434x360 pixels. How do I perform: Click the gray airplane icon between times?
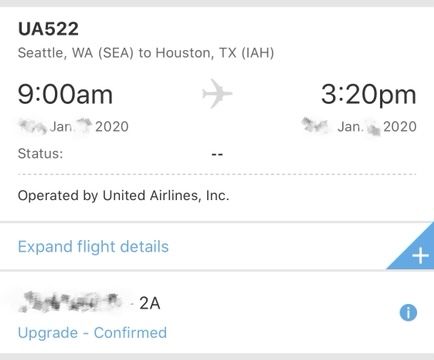tap(217, 94)
